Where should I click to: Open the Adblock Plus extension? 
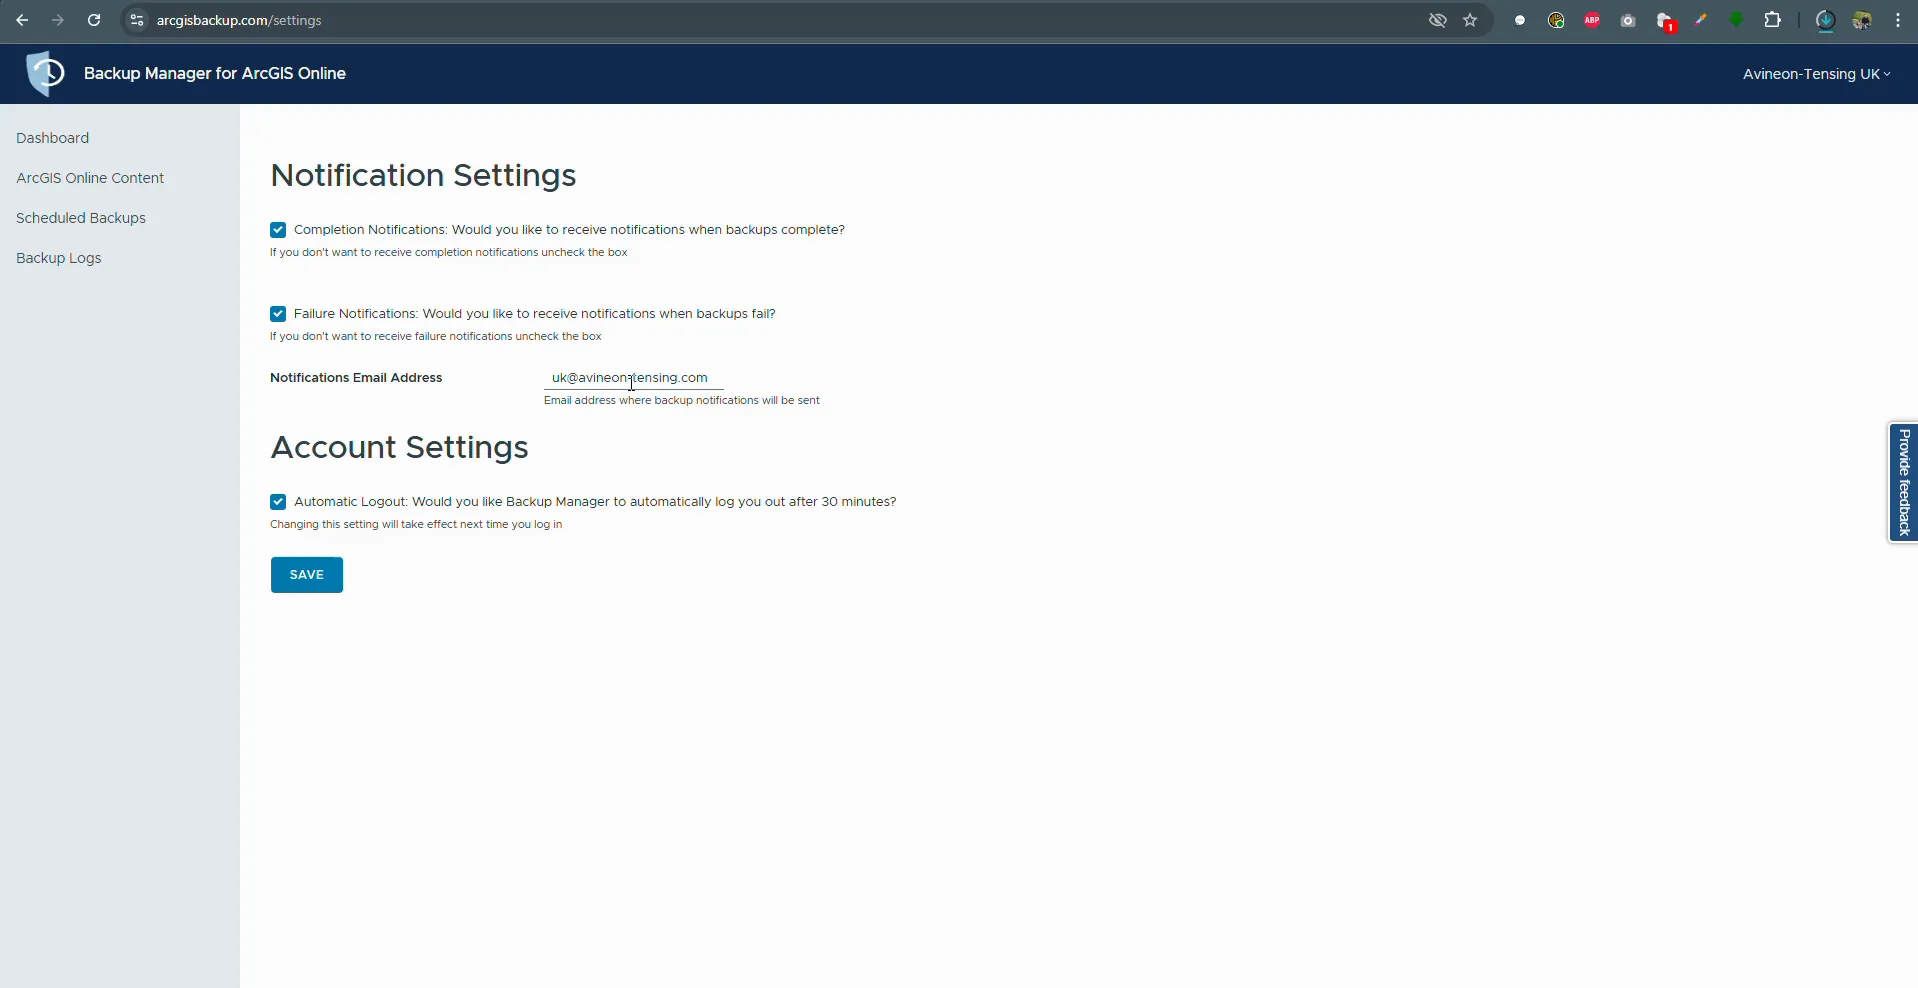1592,20
